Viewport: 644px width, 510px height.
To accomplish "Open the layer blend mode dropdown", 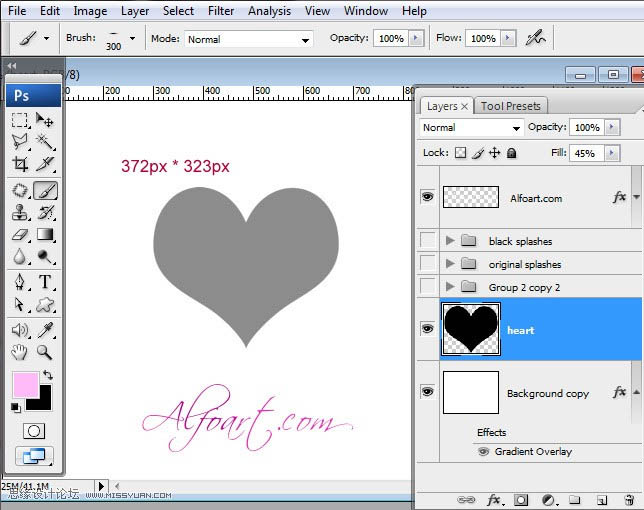I will coord(471,128).
